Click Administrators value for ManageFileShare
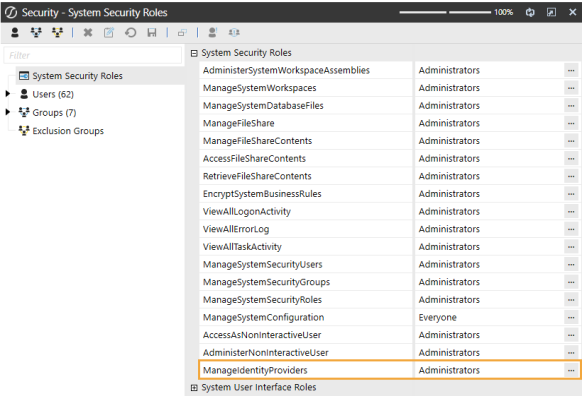Image resolution: width=582 pixels, height=396 pixels. (449, 123)
